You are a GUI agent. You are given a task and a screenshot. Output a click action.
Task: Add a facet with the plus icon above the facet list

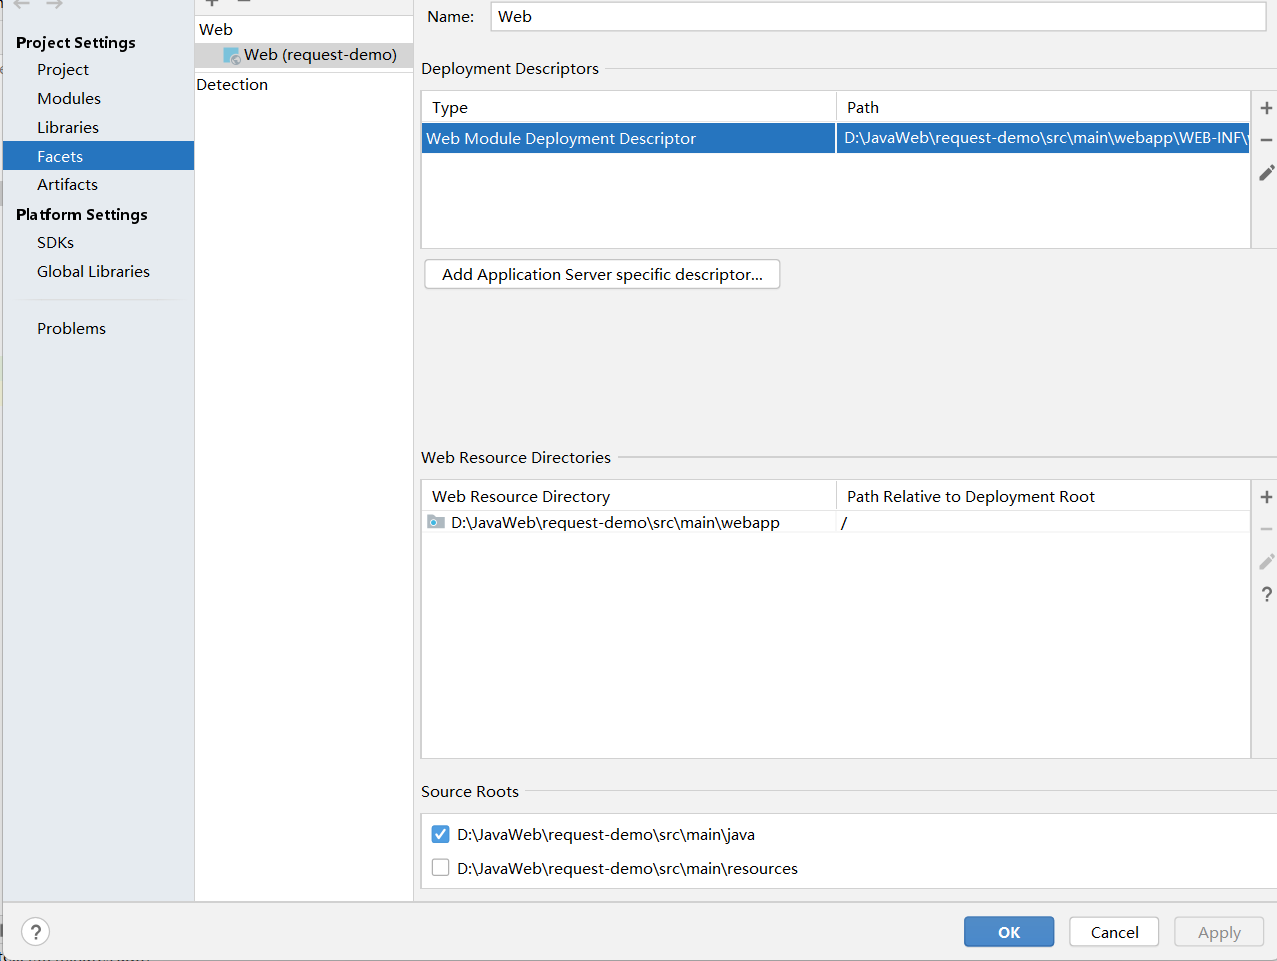pyautogui.click(x=212, y=3)
